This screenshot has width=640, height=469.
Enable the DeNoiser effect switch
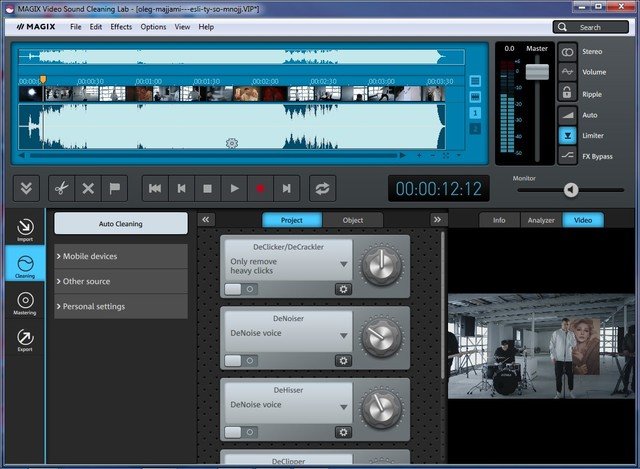tap(240, 360)
